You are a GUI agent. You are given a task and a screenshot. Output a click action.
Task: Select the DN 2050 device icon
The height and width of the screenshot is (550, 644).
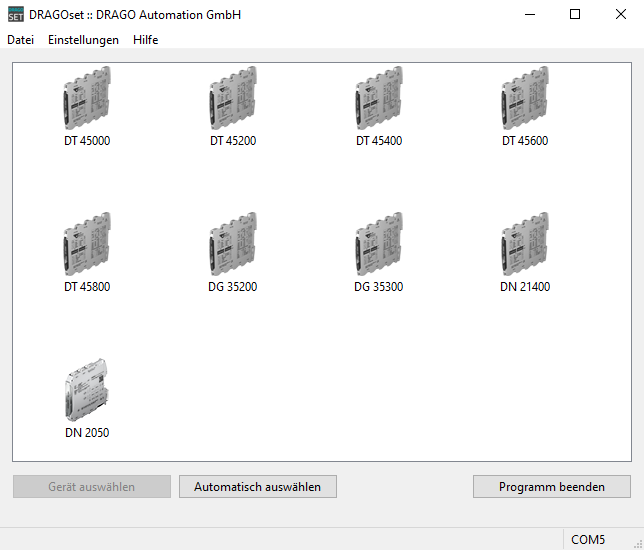click(x=87, y=390)
